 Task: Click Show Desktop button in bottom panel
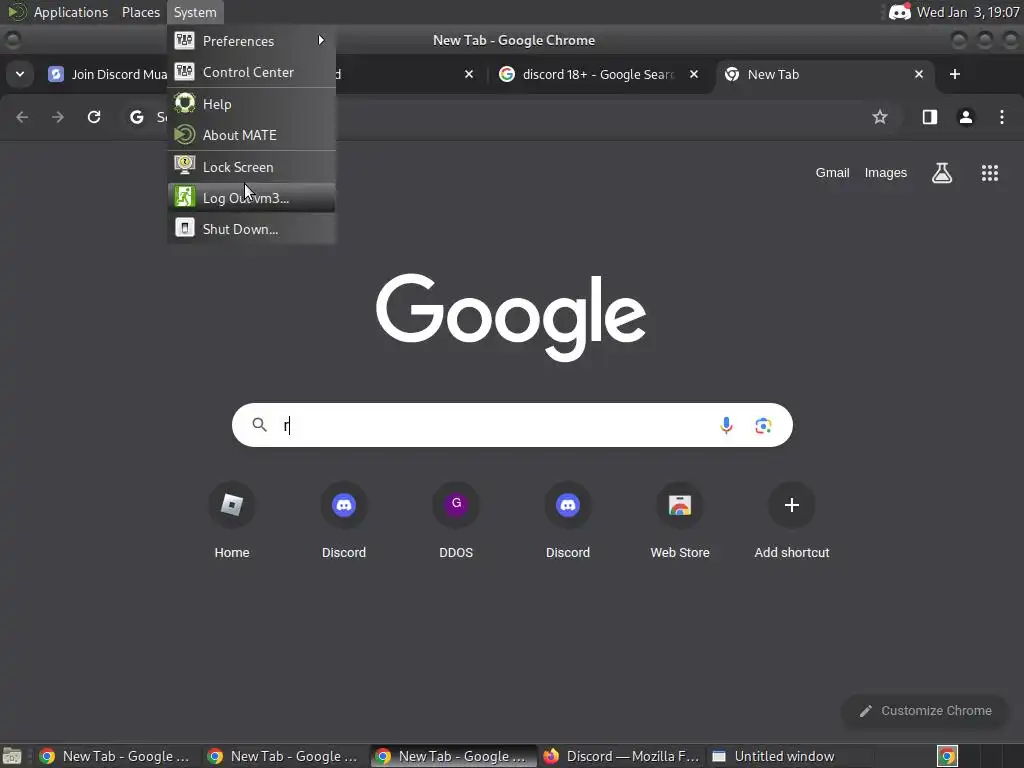(12, 756)
